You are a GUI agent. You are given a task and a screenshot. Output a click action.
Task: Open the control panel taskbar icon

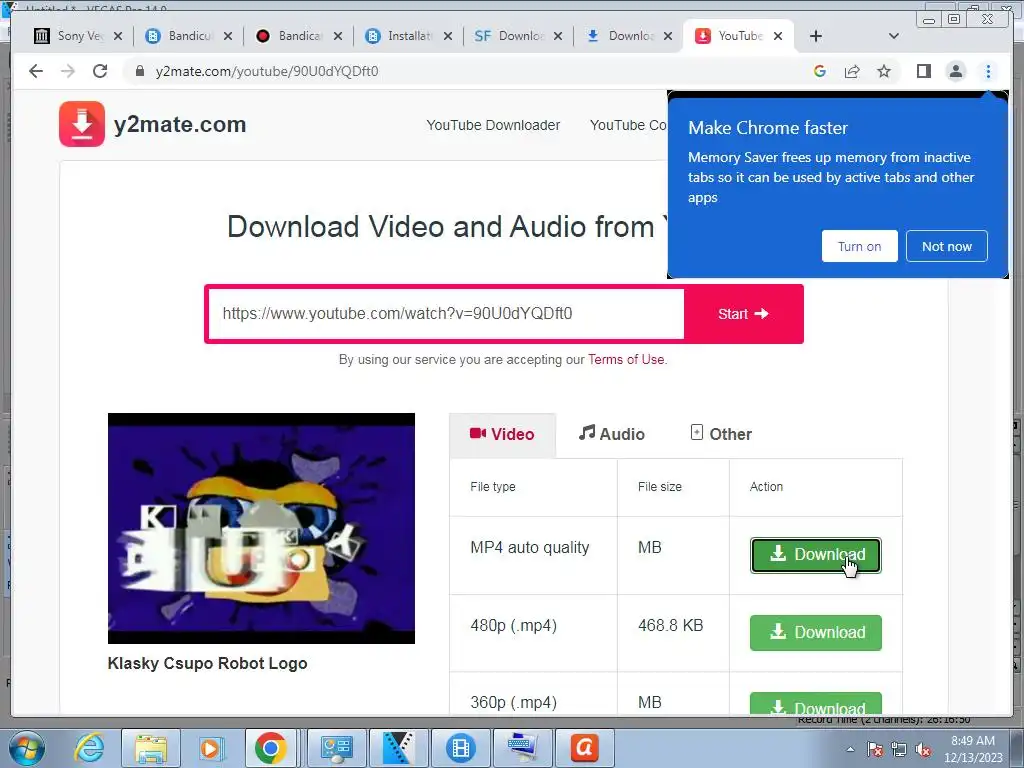(x=337, y=748)
